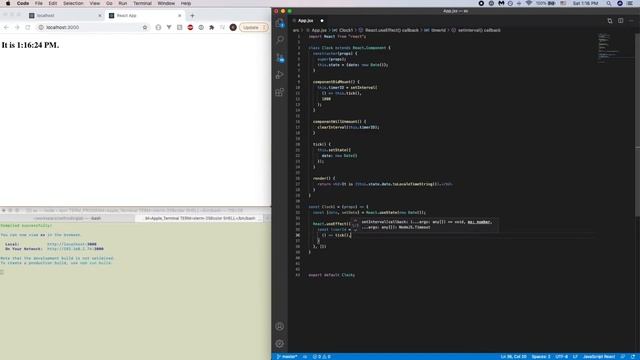The width and height of the screenshot is (640, 360).
Task: Open the Source Control view in VS Code
Action: coord(280,58)
